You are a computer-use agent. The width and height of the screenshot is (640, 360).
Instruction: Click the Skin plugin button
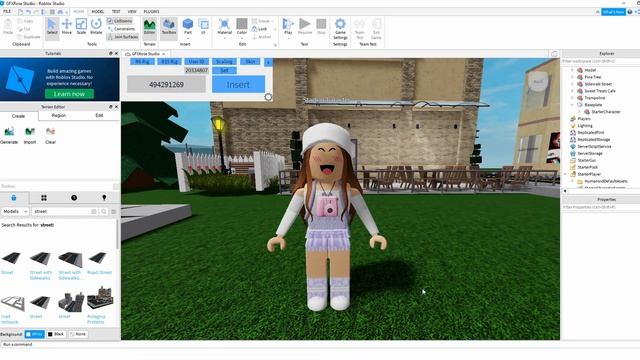pos(250,62)
